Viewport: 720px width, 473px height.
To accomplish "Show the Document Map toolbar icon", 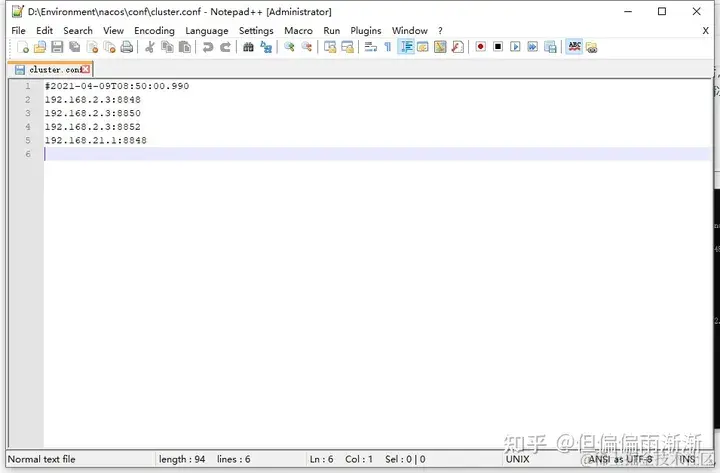I will pos(440,47).
